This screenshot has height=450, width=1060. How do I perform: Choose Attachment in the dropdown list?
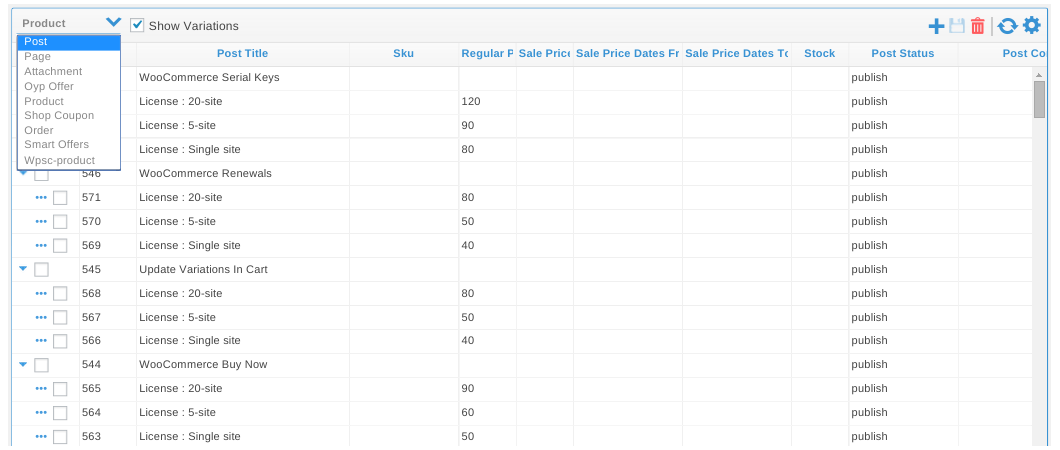coord(69,72)
